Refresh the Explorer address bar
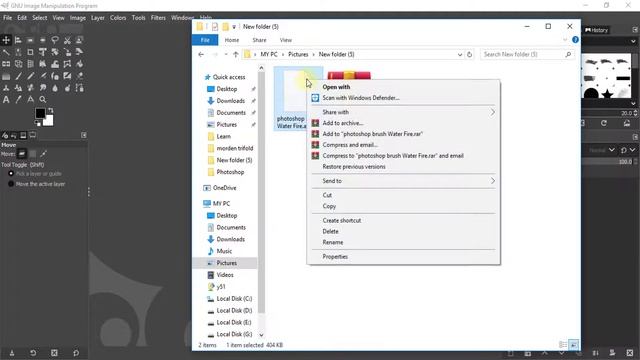Image resolution: width=640 pixels, height=360 pixels. click(x=469, y=54)
